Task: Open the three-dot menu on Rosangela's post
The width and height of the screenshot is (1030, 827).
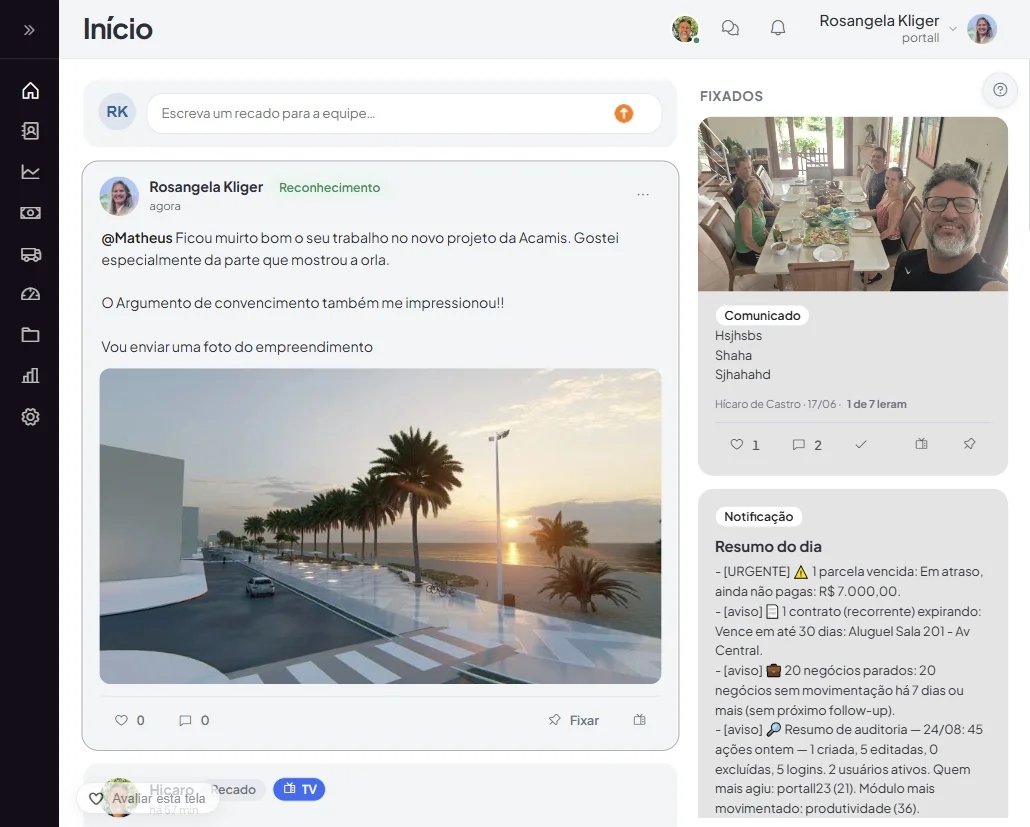Action: click(643, 194)
